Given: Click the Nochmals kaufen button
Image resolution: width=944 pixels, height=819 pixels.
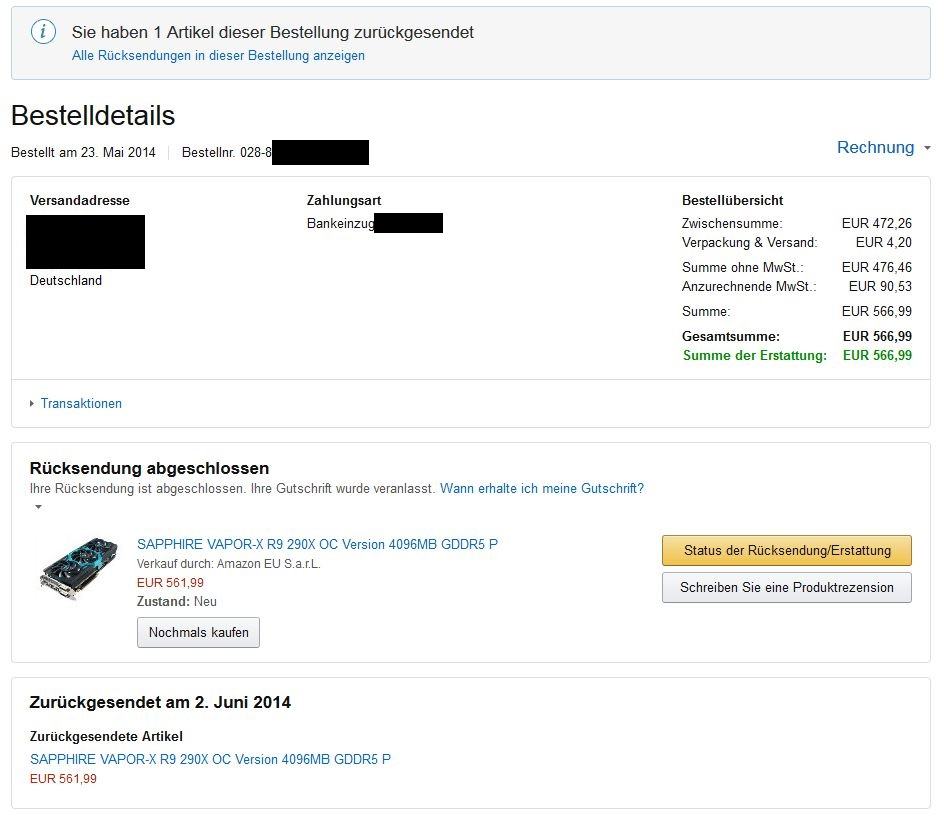Looking at the screenshot, I should click(x=198, y=632).
